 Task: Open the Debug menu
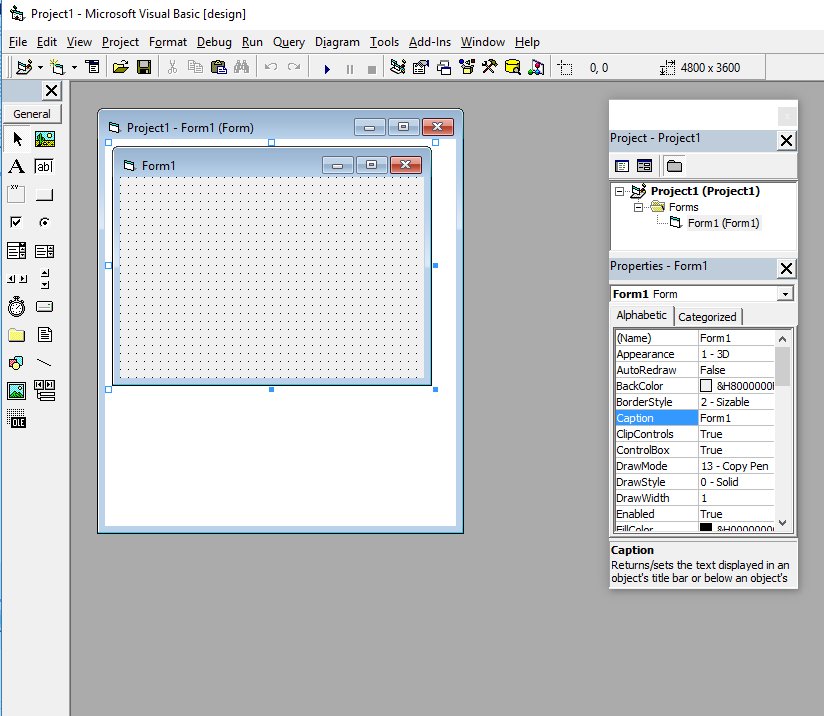[214, 42]
